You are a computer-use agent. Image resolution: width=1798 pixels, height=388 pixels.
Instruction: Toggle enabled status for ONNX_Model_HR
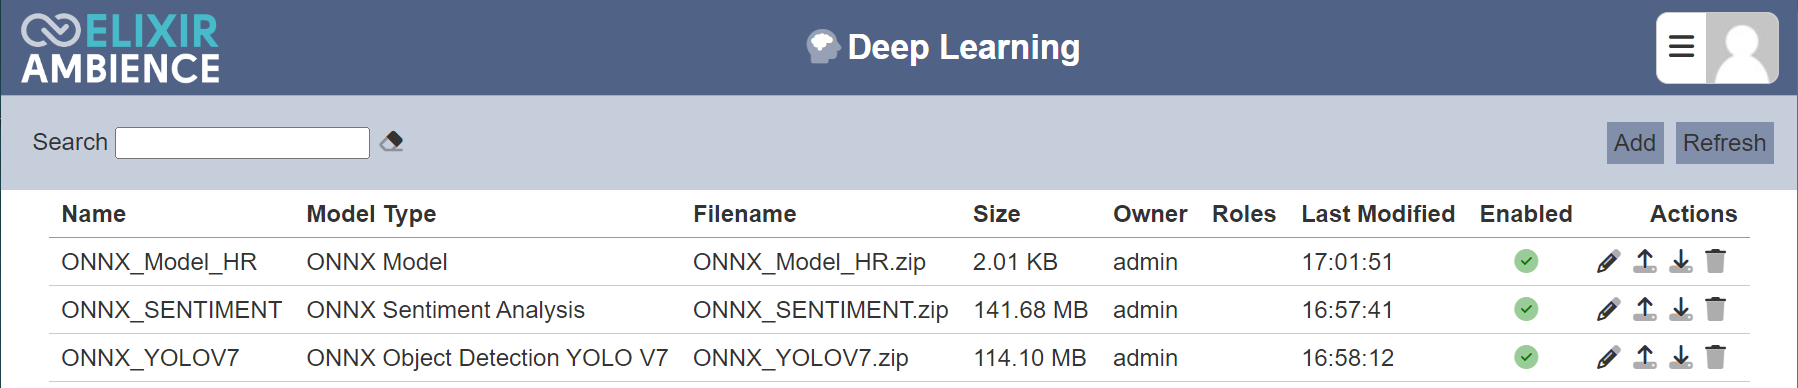pos(1526,262)
